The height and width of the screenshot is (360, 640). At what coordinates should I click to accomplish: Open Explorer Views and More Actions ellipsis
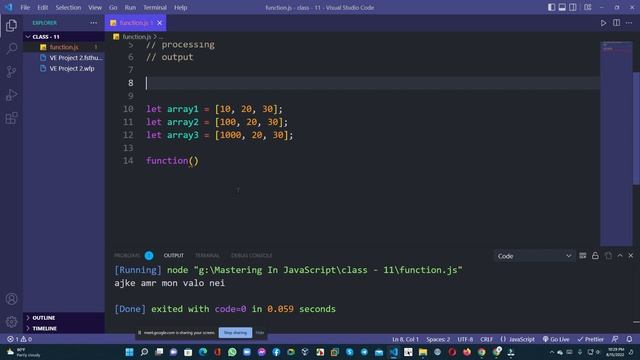[x=93, y=23]
